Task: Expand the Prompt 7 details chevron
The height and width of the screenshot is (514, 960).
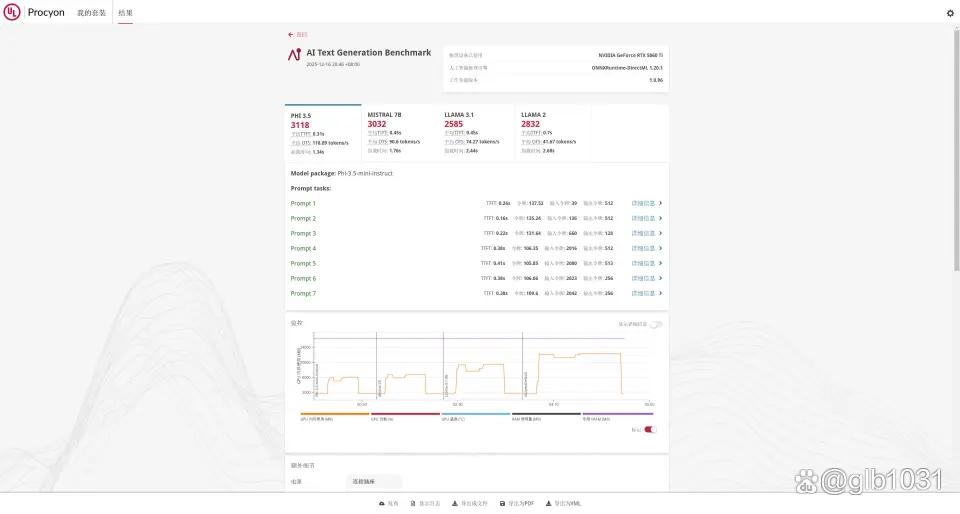Action: [x=660, y=293]
